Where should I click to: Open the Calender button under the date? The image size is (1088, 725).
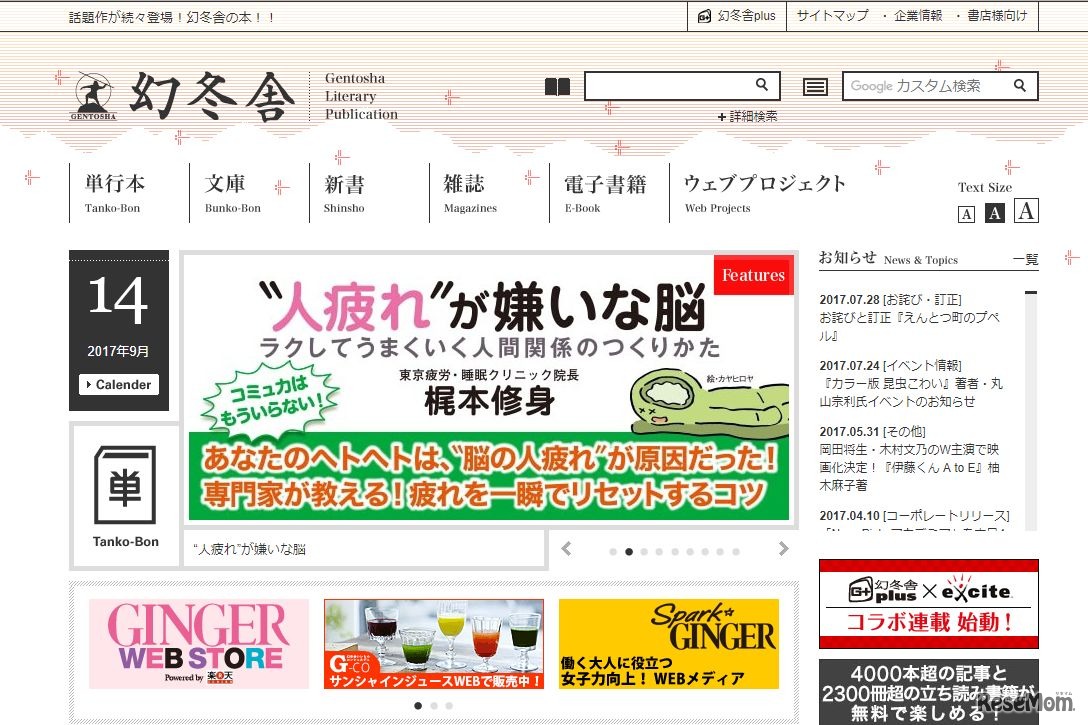(x=119, y=385)
